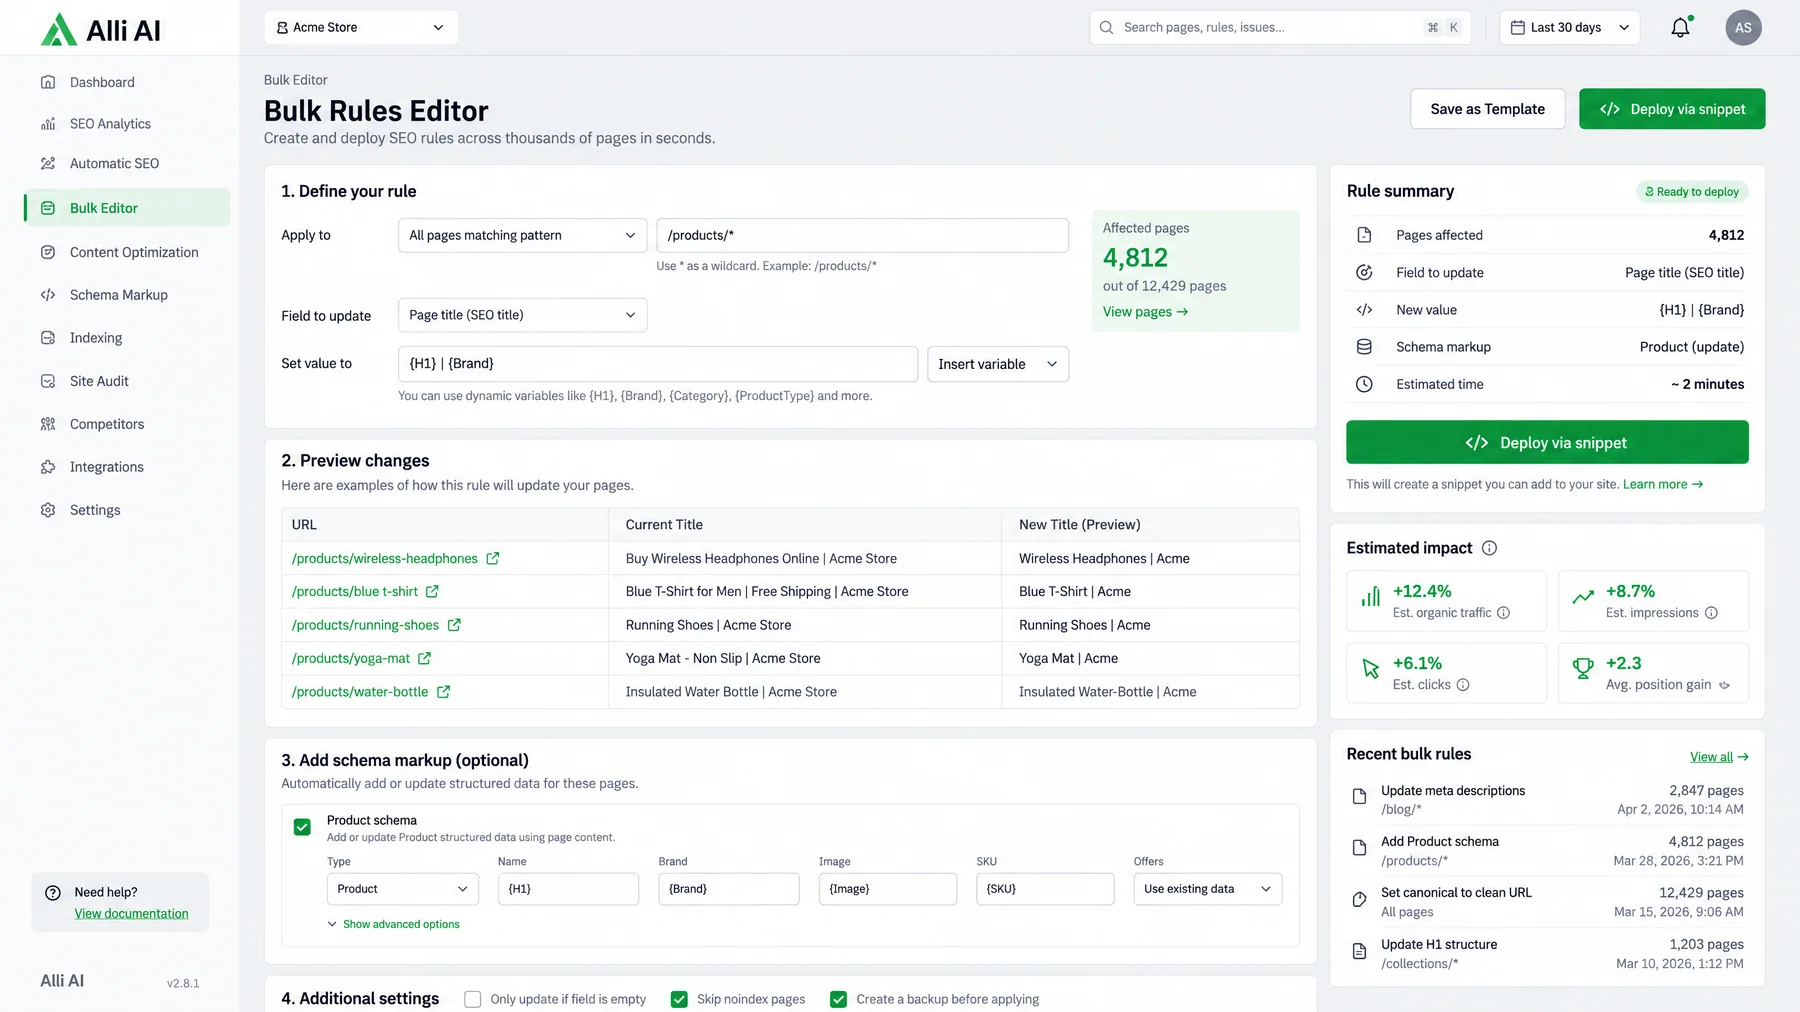Viewport: 1800px width, 1012px height.
Task: Open external link icon for blue t-shirt URL
Action: point(432,592)
